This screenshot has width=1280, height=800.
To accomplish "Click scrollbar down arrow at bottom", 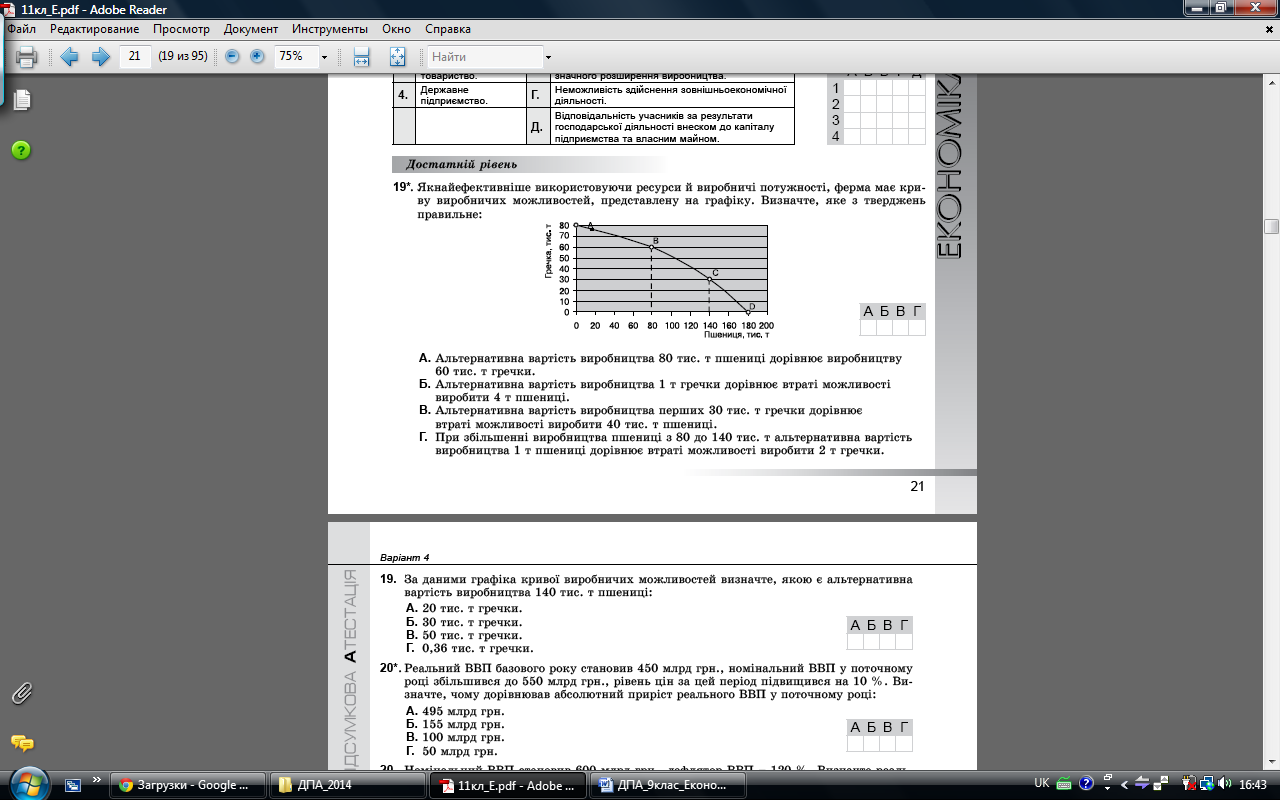I will pos(1271,762).
